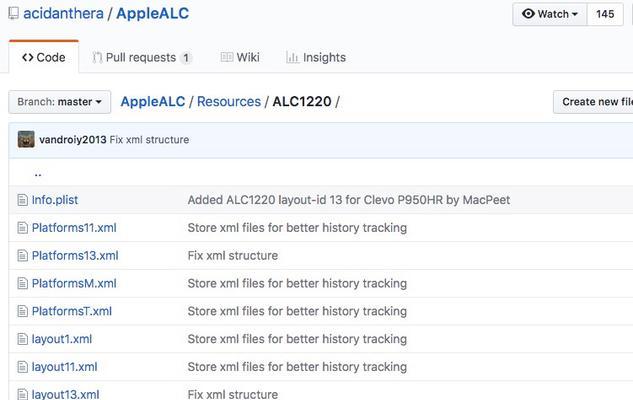This screenshot has width=633, height=400.
Task: Click the Wiki book icon
Action: [226, 57]
